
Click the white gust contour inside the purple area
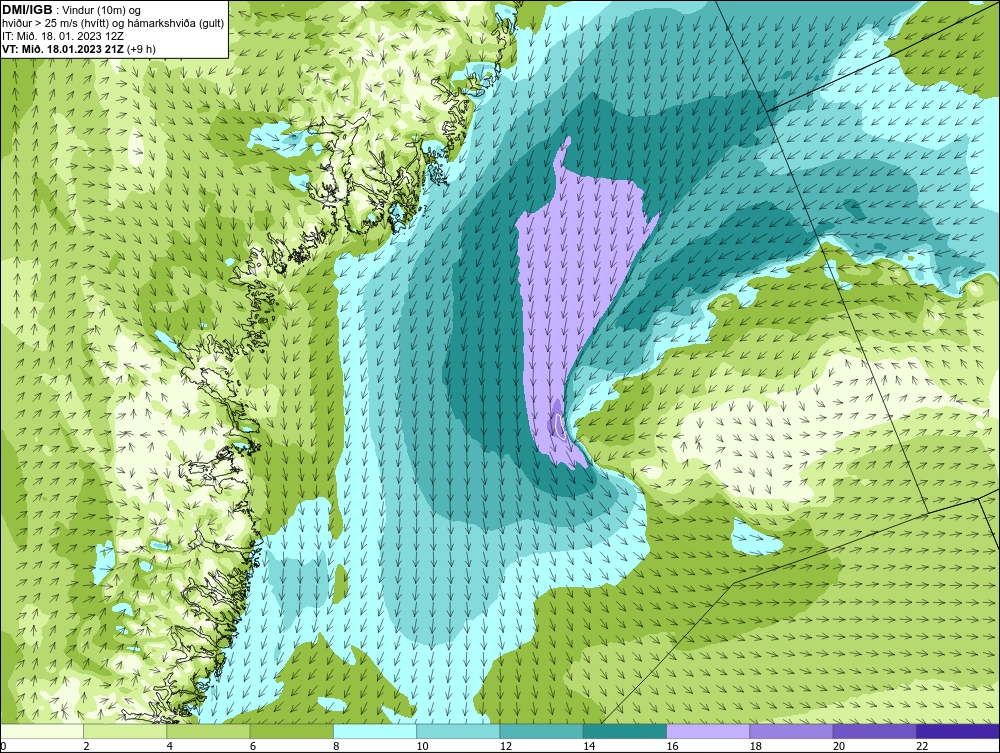click(559, 426)
